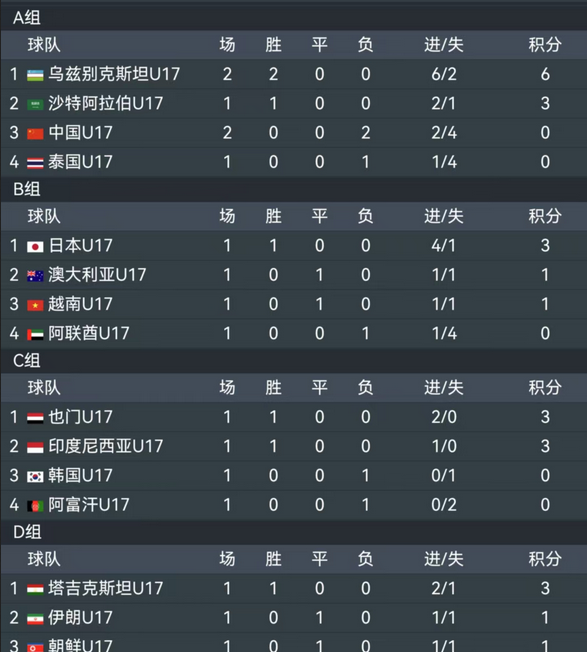Click the UAE U17 flag icon
587x652 pixels.
point(35,334)
